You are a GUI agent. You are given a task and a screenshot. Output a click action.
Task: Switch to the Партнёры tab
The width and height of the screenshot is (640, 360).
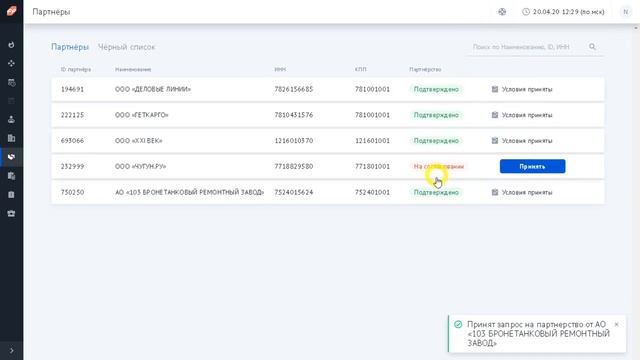(x=70, y=47)
